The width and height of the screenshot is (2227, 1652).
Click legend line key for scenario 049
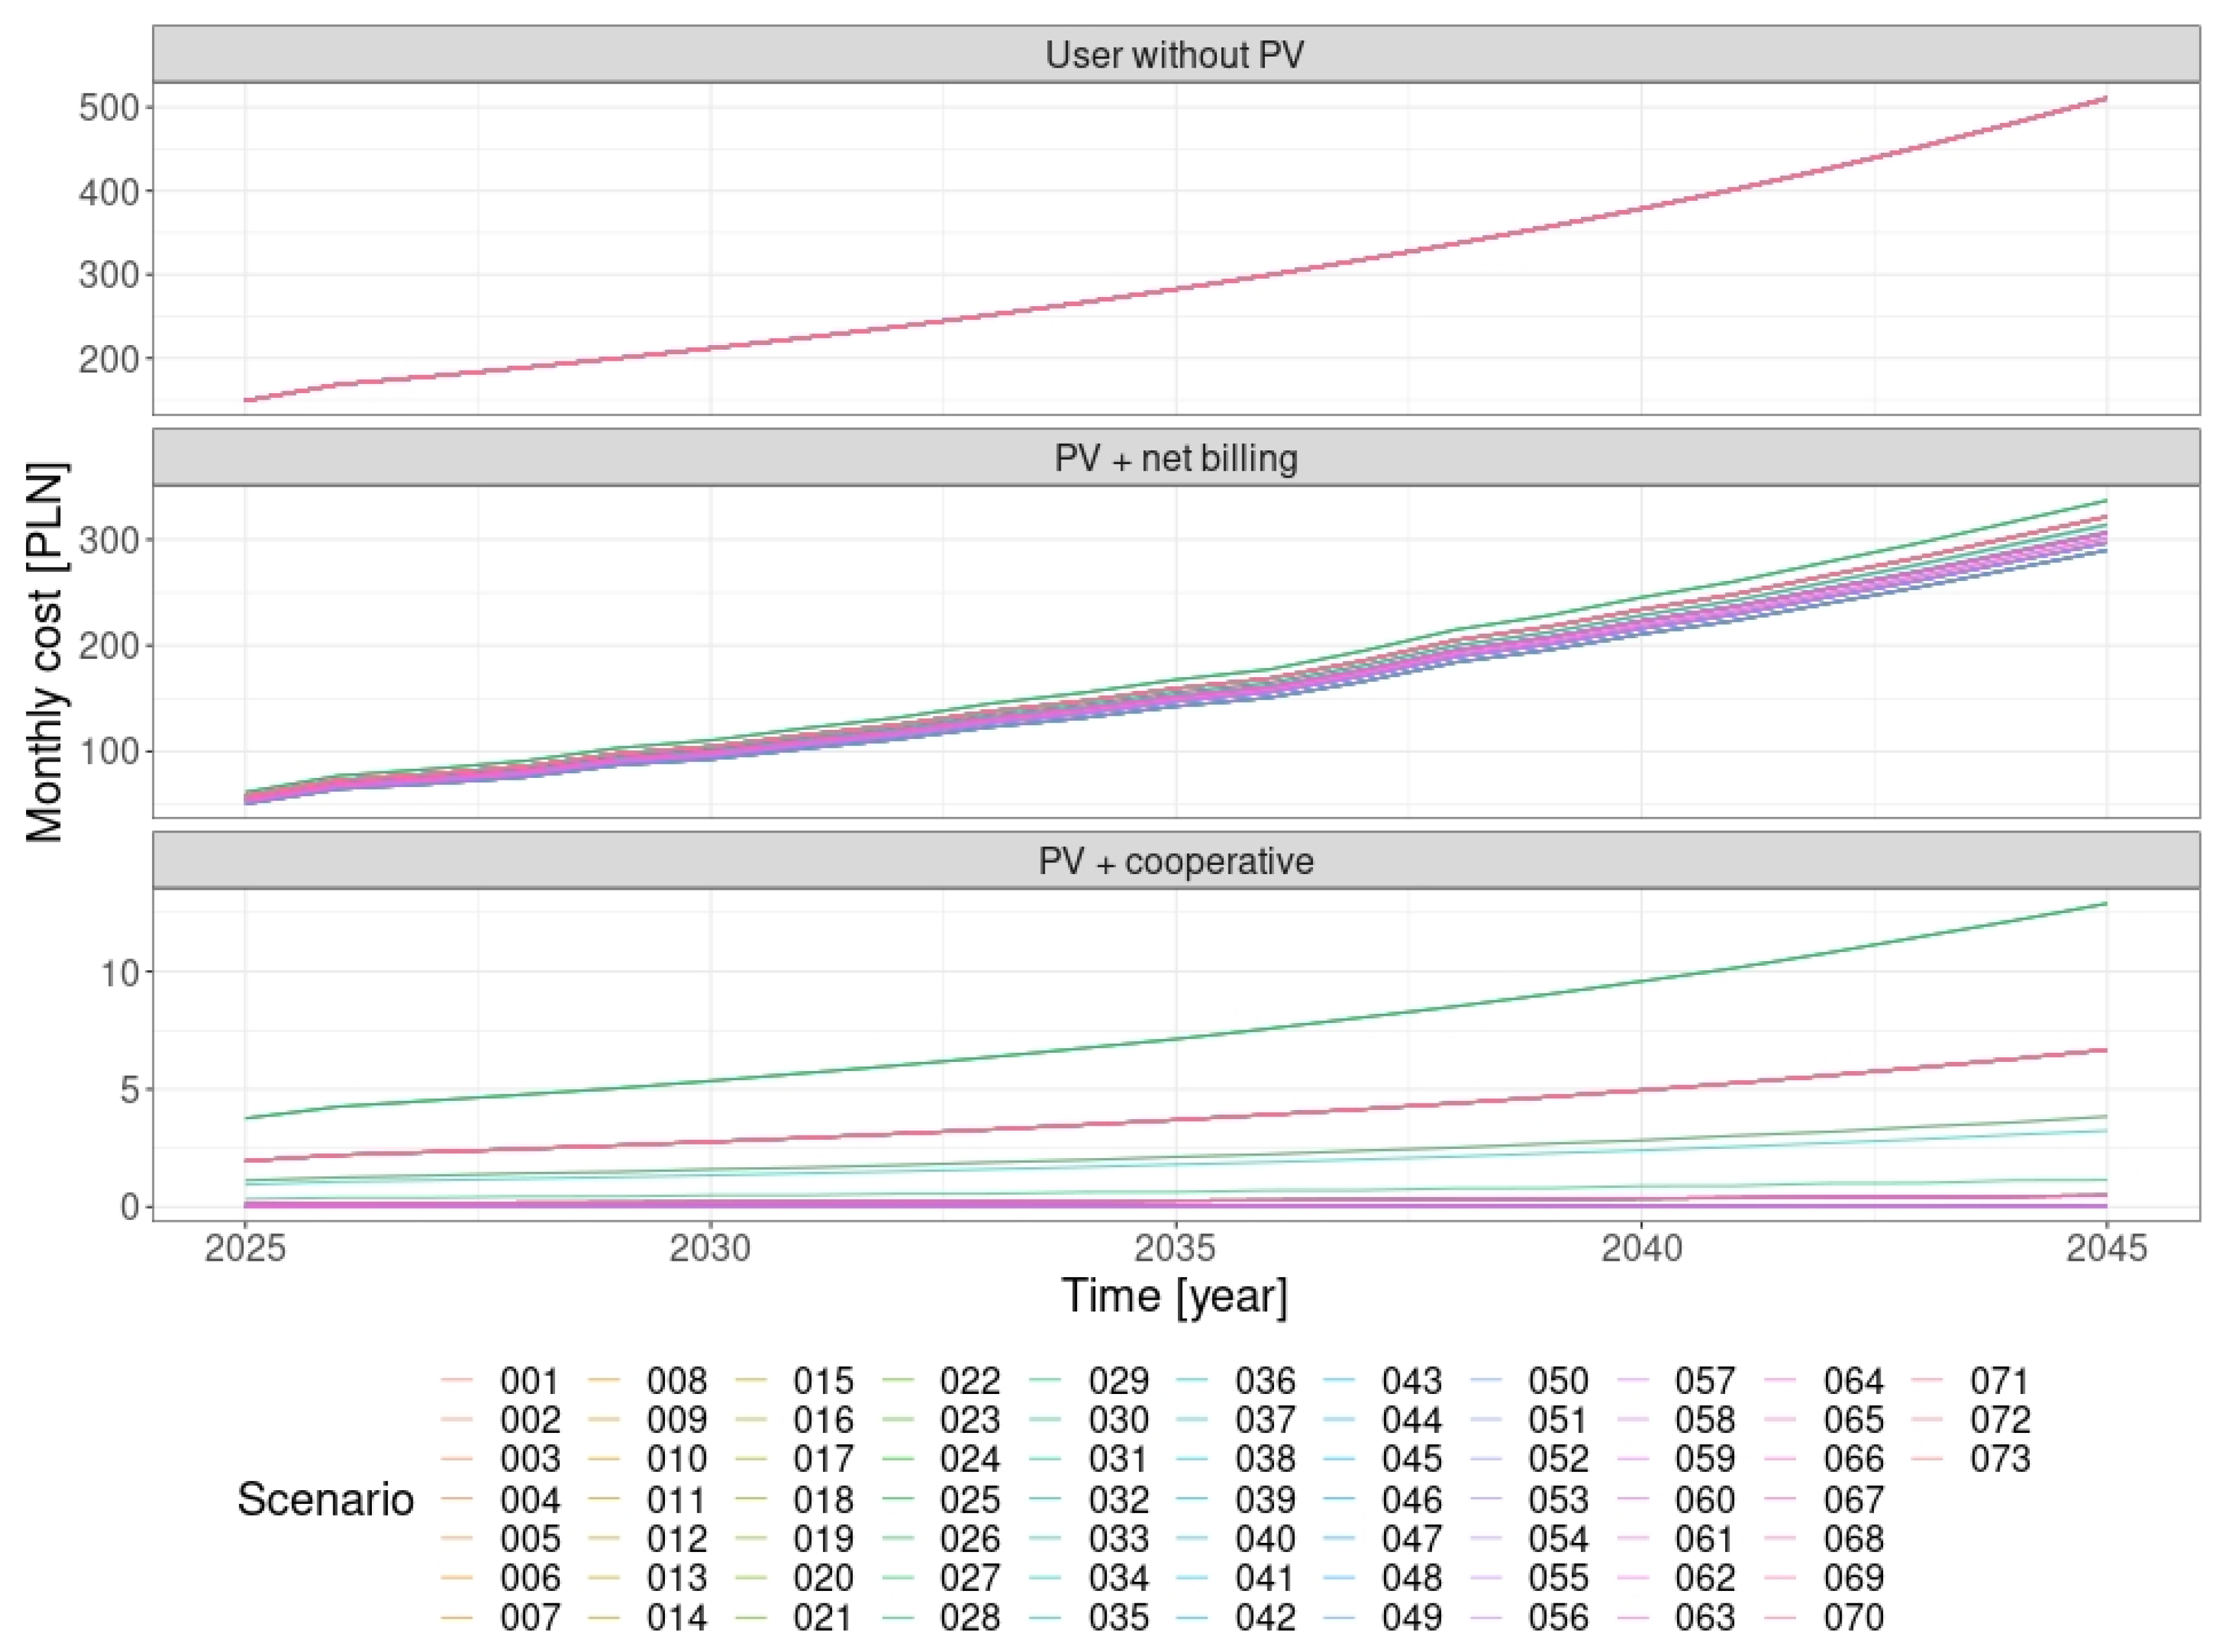(1338, 1618)
